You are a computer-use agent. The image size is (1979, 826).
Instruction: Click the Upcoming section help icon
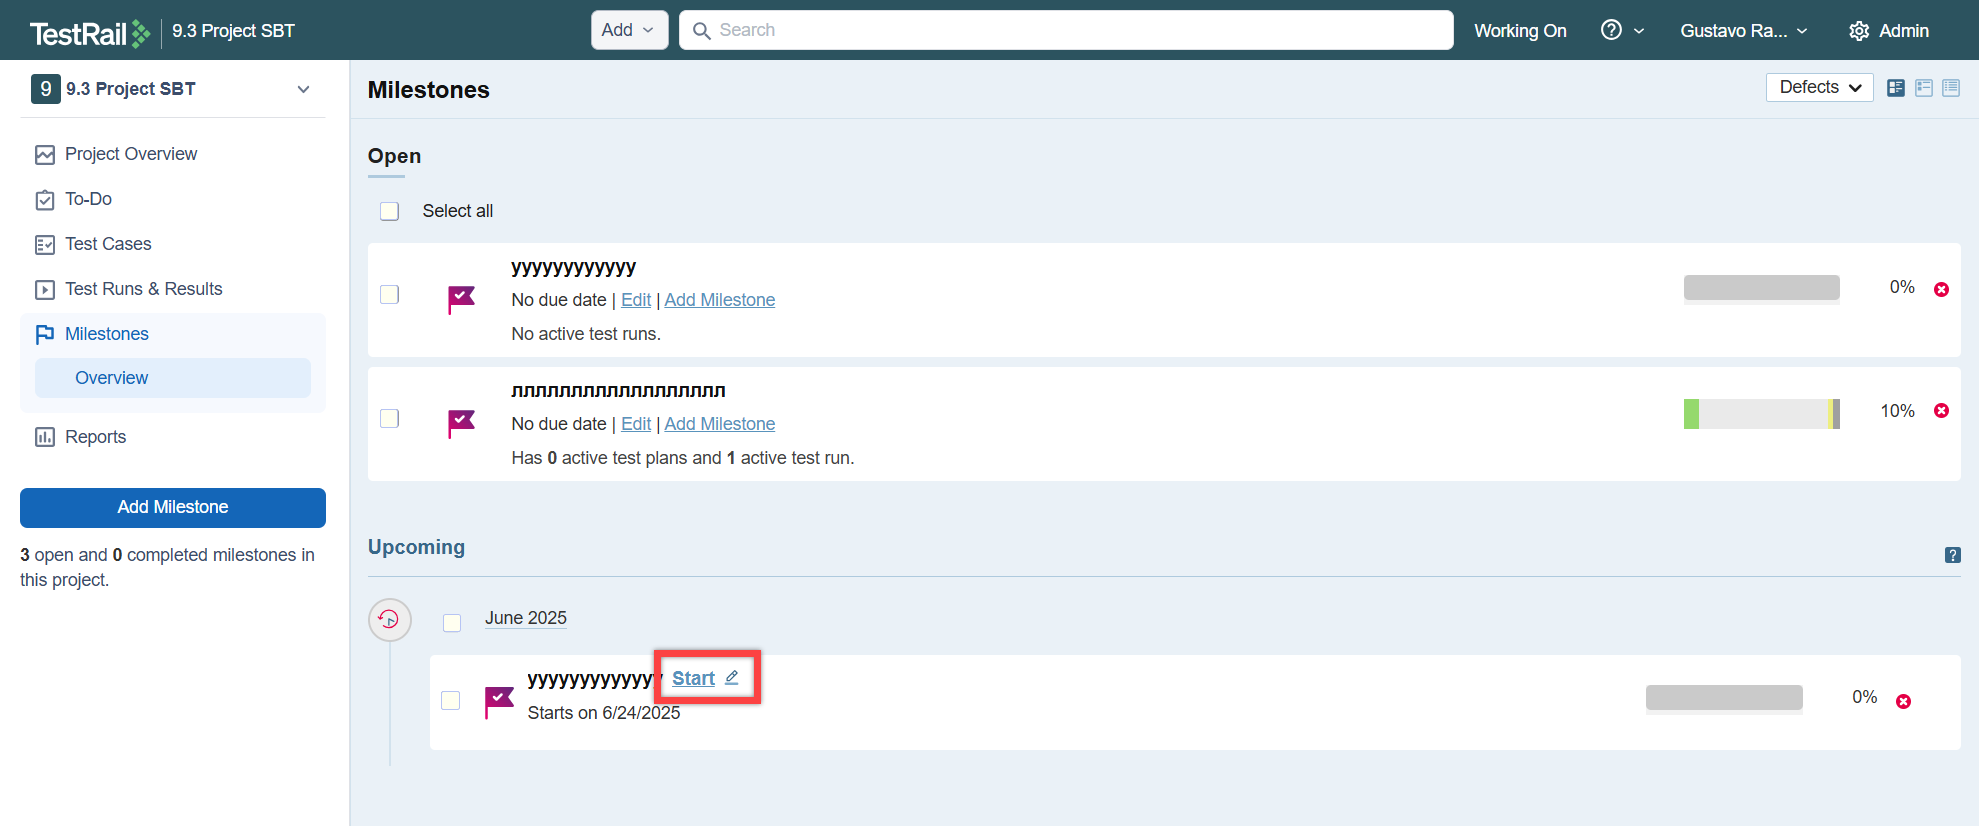(x=1952, y=555)
